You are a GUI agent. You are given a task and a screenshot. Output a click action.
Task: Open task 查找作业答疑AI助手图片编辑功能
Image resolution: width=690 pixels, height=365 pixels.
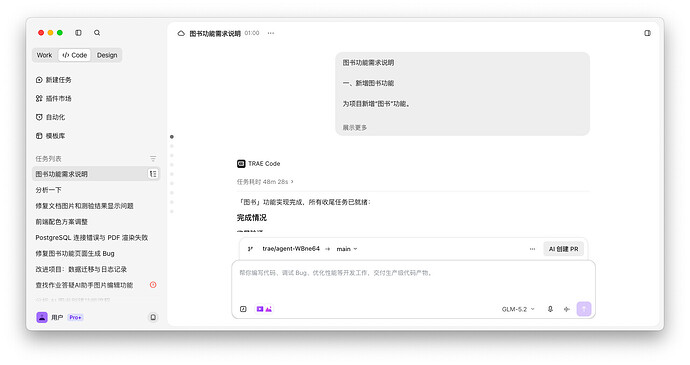tap(96, 285)
